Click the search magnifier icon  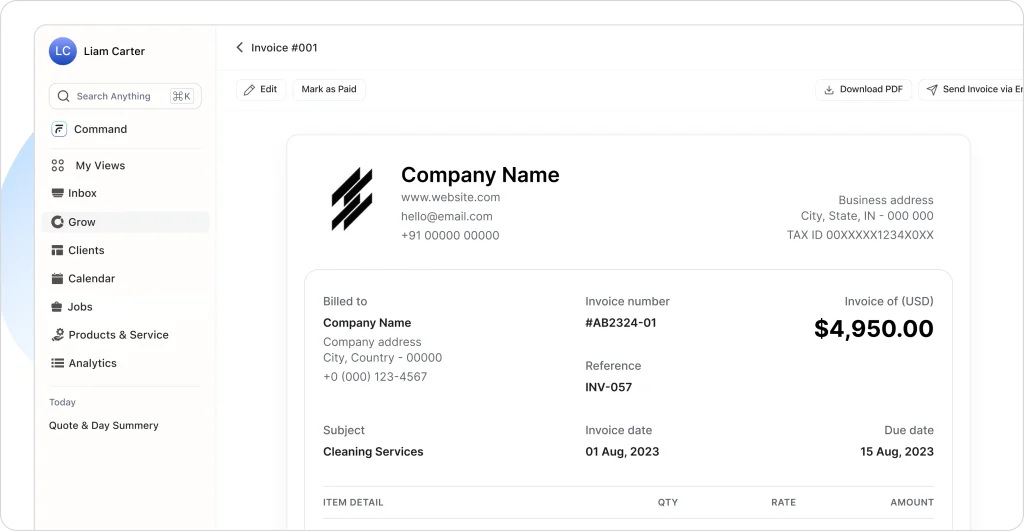[63, 96]
